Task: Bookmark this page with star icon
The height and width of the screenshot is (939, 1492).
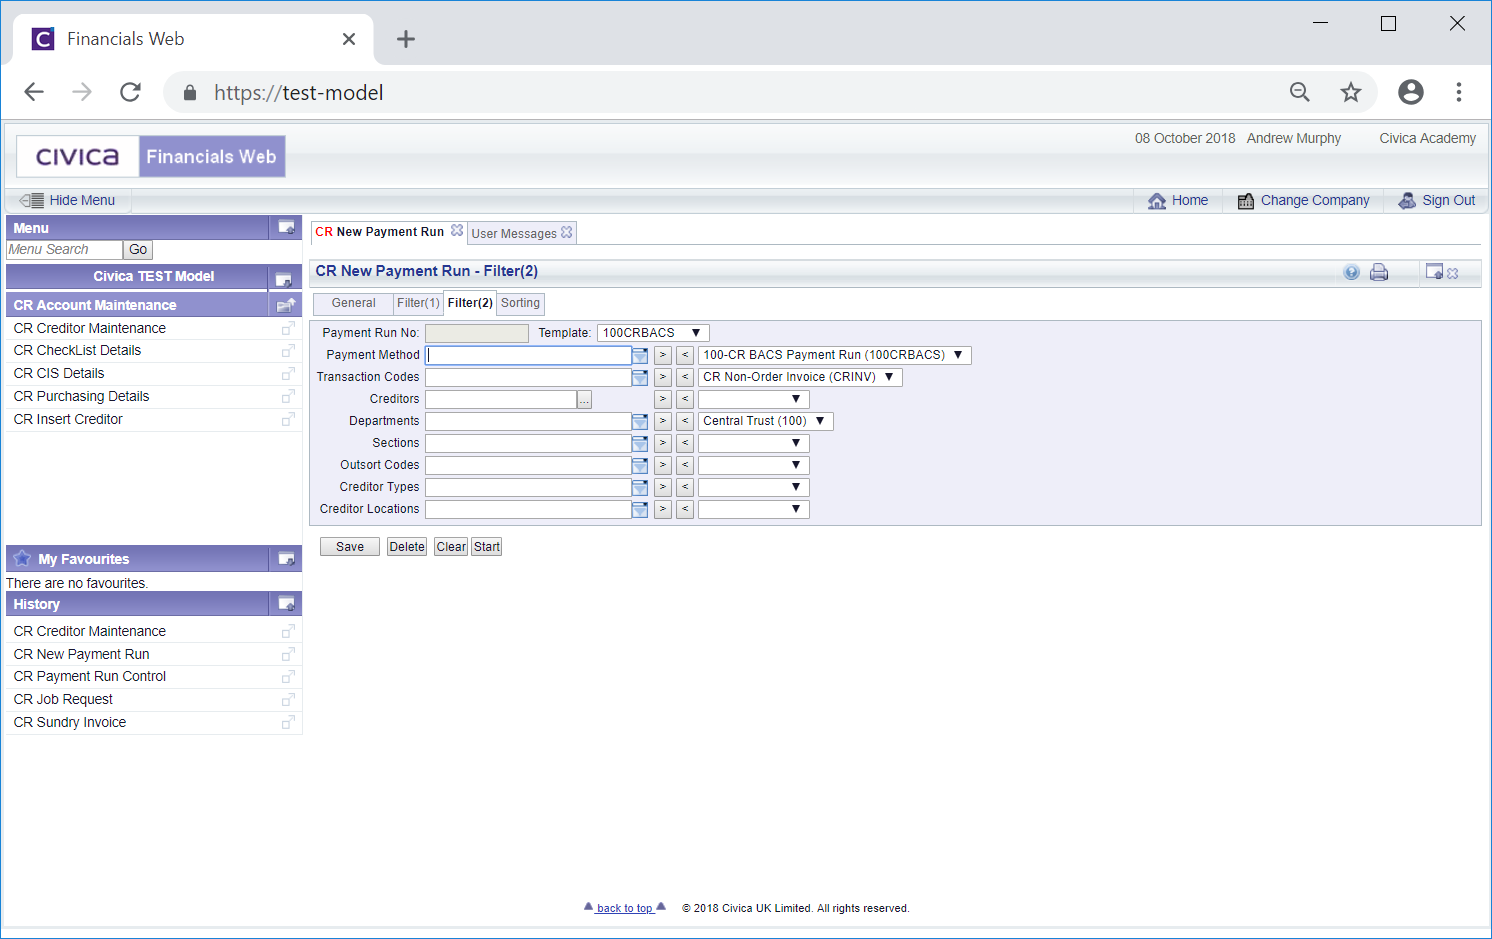Action: (x=1351, y=92)
